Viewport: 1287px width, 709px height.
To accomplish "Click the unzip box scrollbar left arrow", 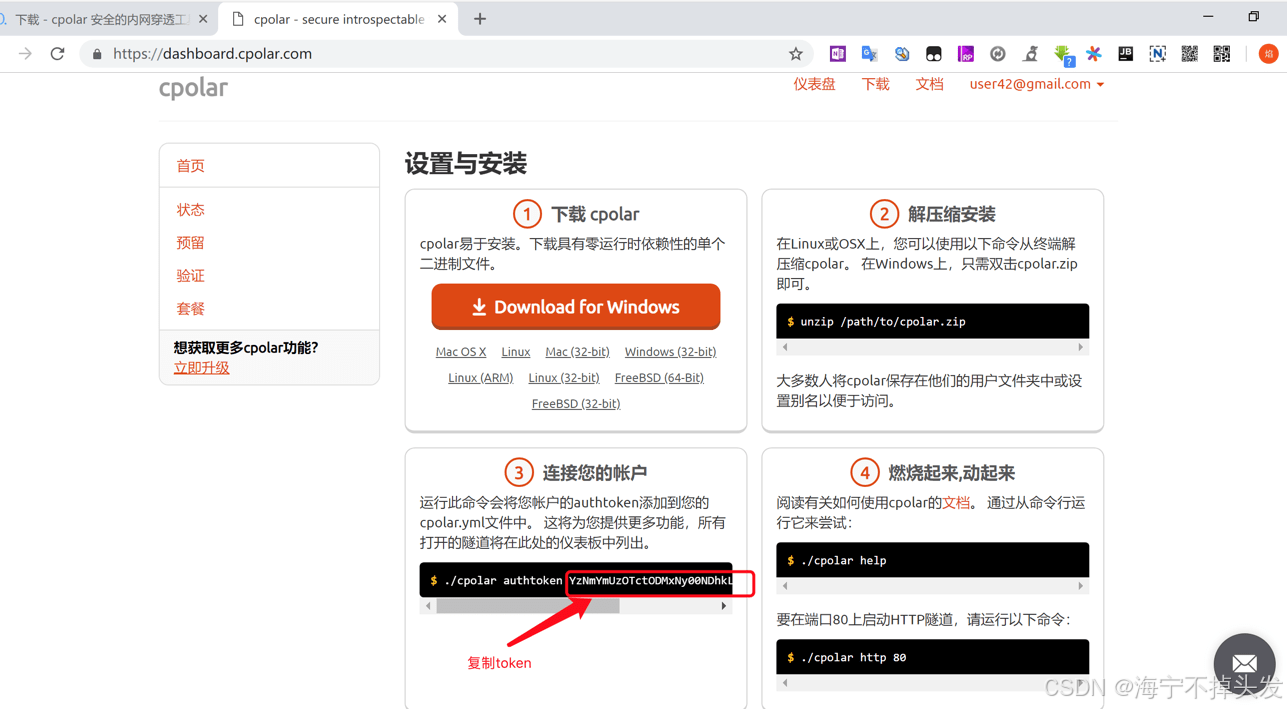I will click(x=785, y=348).
